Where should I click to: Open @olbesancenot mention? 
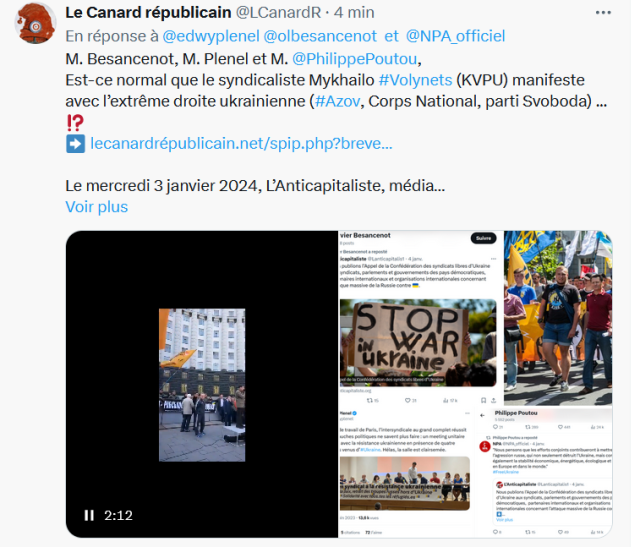coord(320,36)
